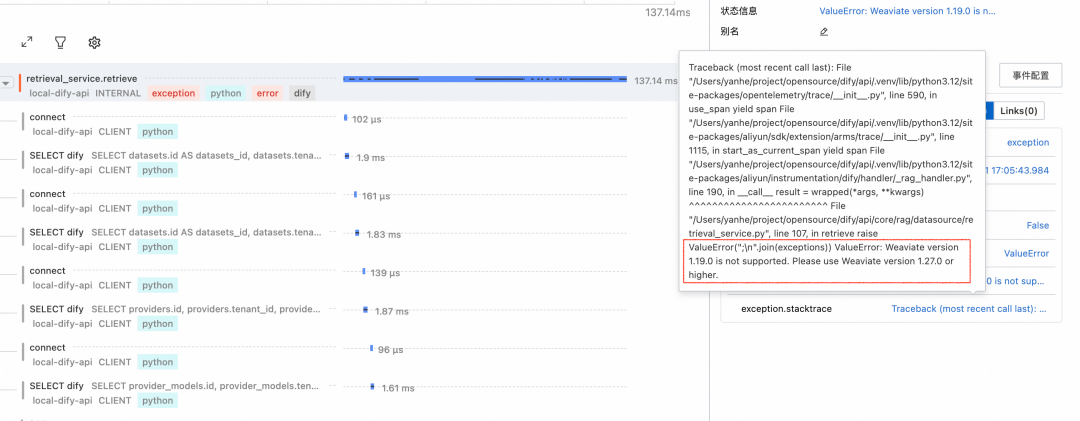Click the retrieval span's 137.14 ms timeline bar
Viewport: 1080px width, 421px height.
coord(484,78)
